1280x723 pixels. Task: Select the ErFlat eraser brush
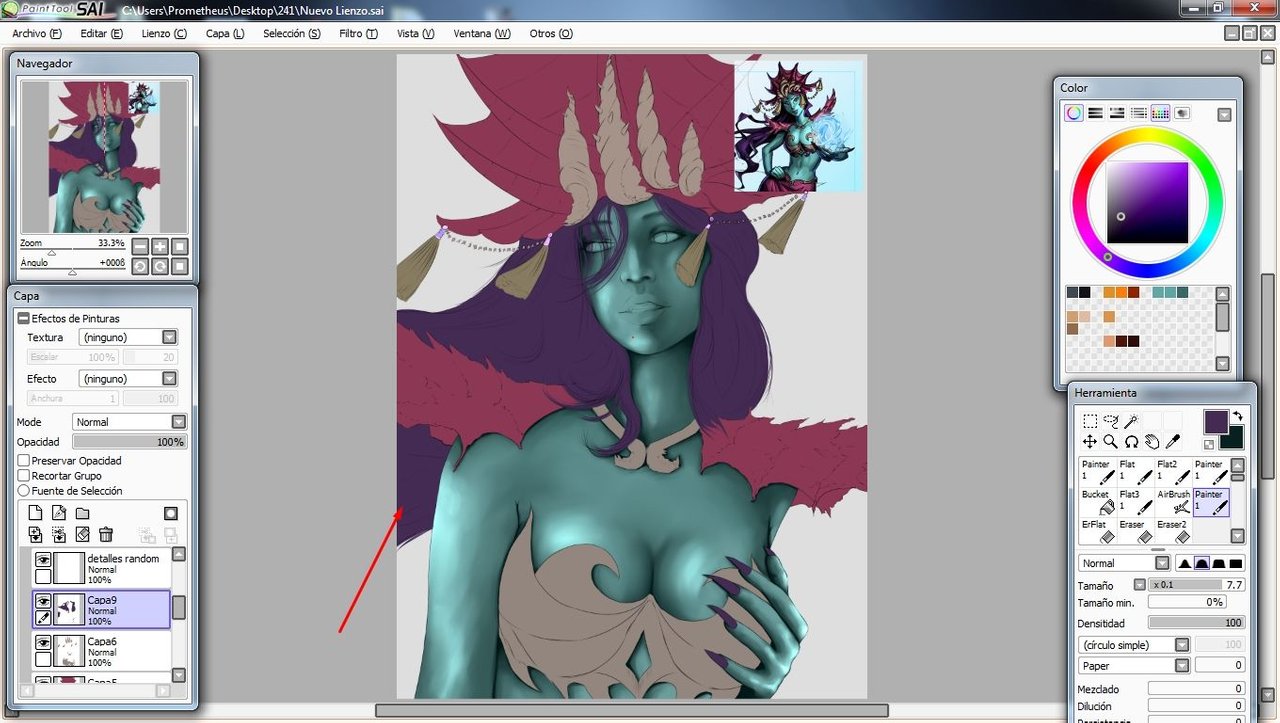pos(1097,531)
